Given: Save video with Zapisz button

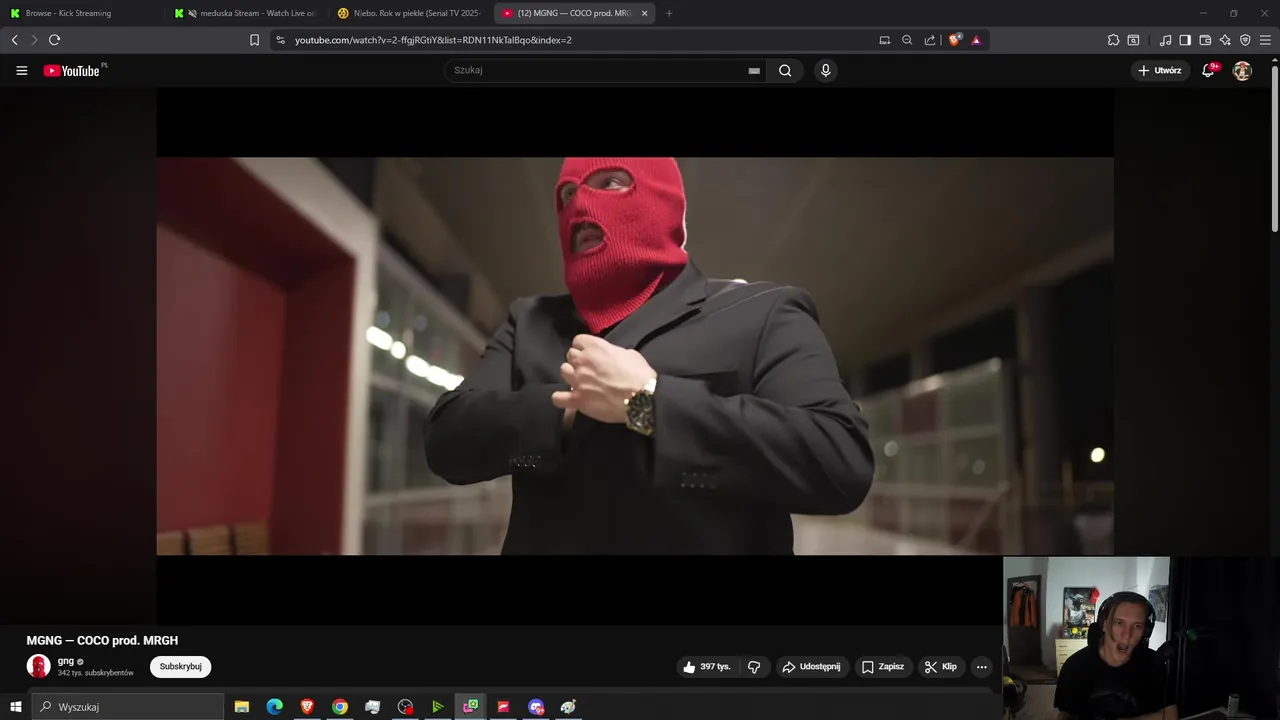Looking at the screenshot, I should point(883,667).
